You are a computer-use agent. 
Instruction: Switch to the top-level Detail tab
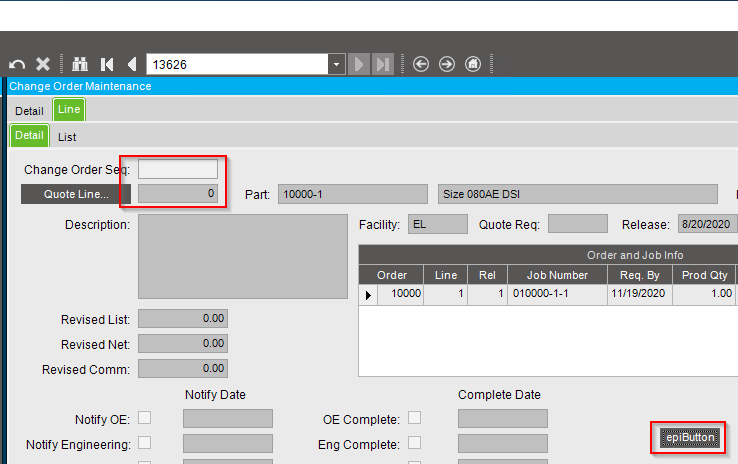coord(29,111)
